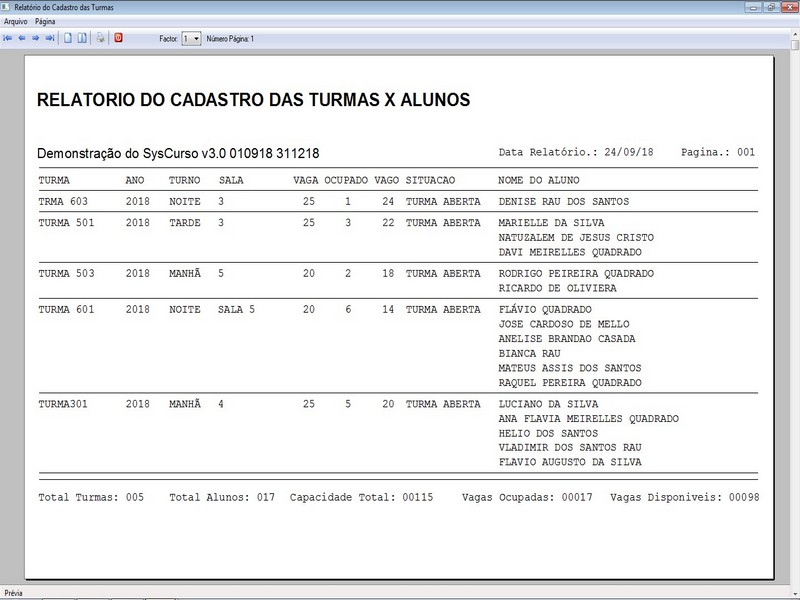Click the NOME DO ALUNO header
The image size is (800, 600).
(539, 180)
